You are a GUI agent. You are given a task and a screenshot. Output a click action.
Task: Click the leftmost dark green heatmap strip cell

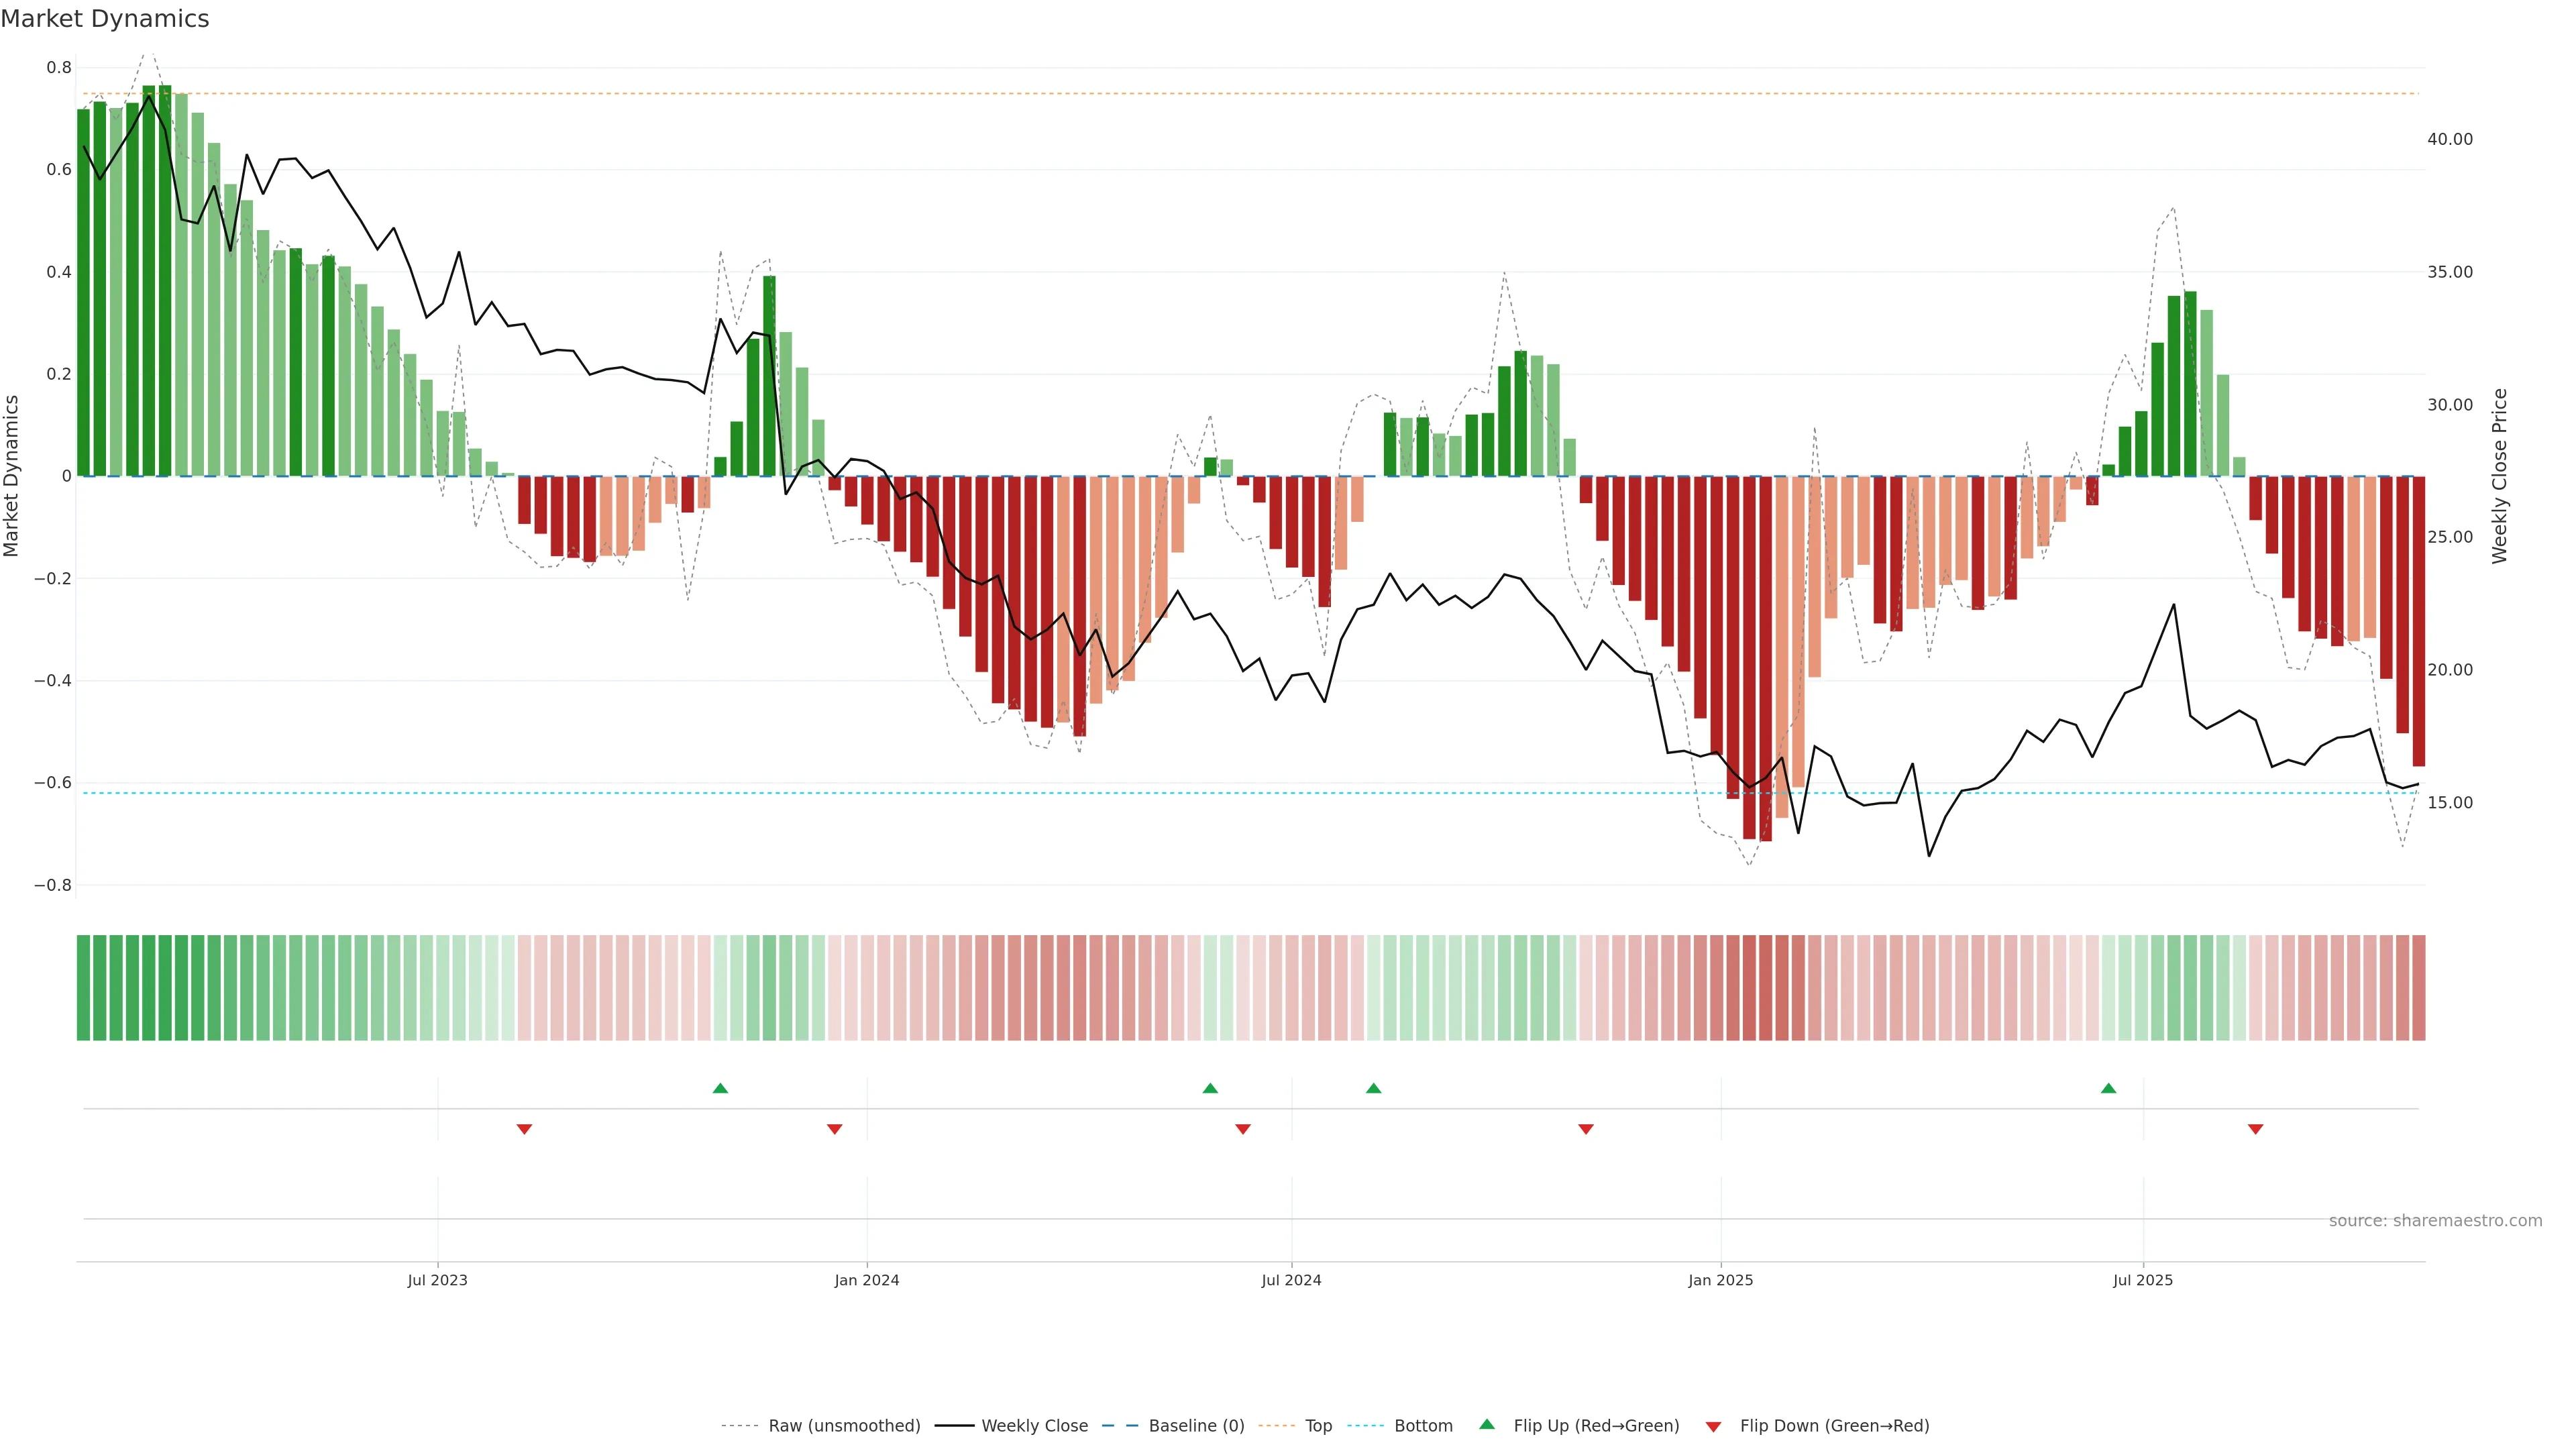(83, 988)
